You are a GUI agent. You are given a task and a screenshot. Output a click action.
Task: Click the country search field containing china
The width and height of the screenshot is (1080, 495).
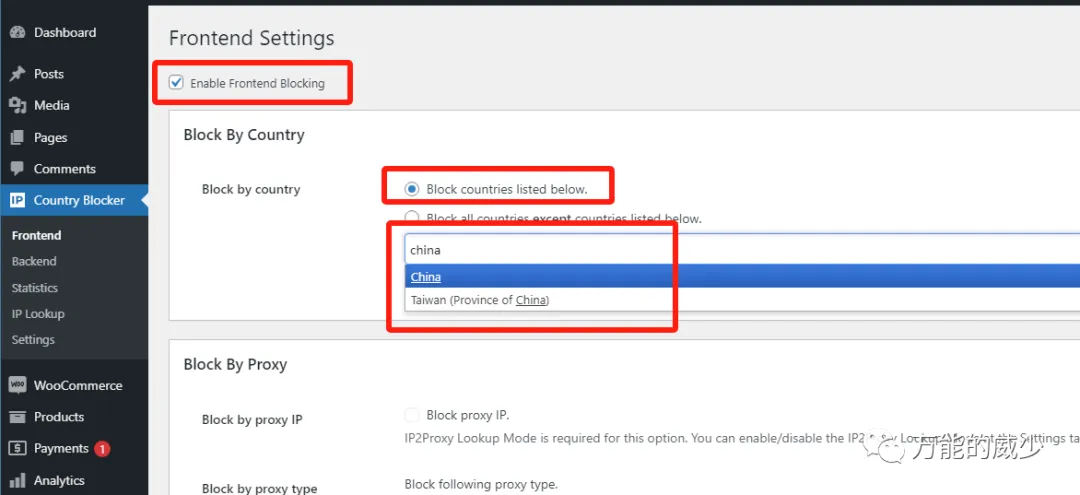(742, 250)
